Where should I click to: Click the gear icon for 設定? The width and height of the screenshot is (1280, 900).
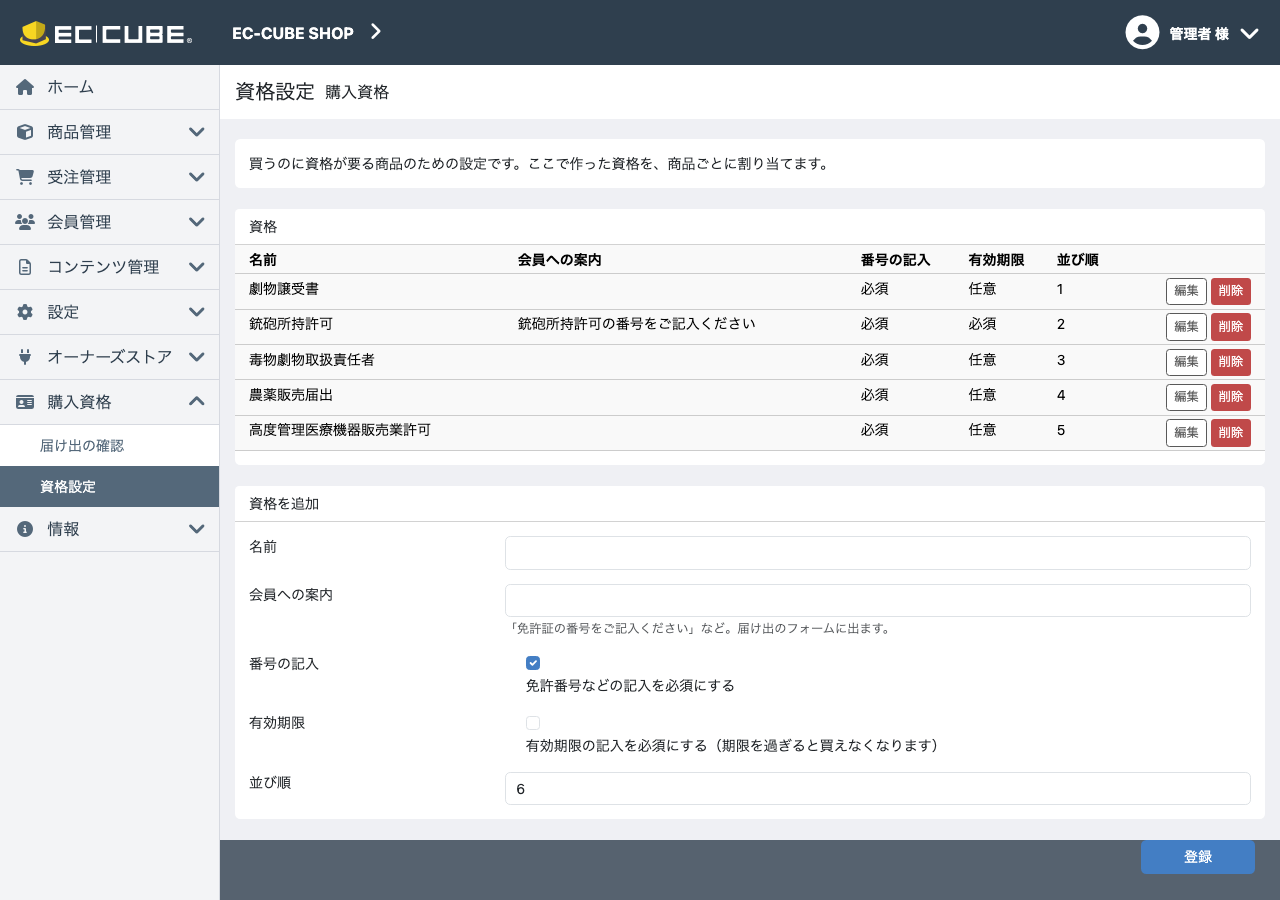pyautogui.click(x=25, y=312)
